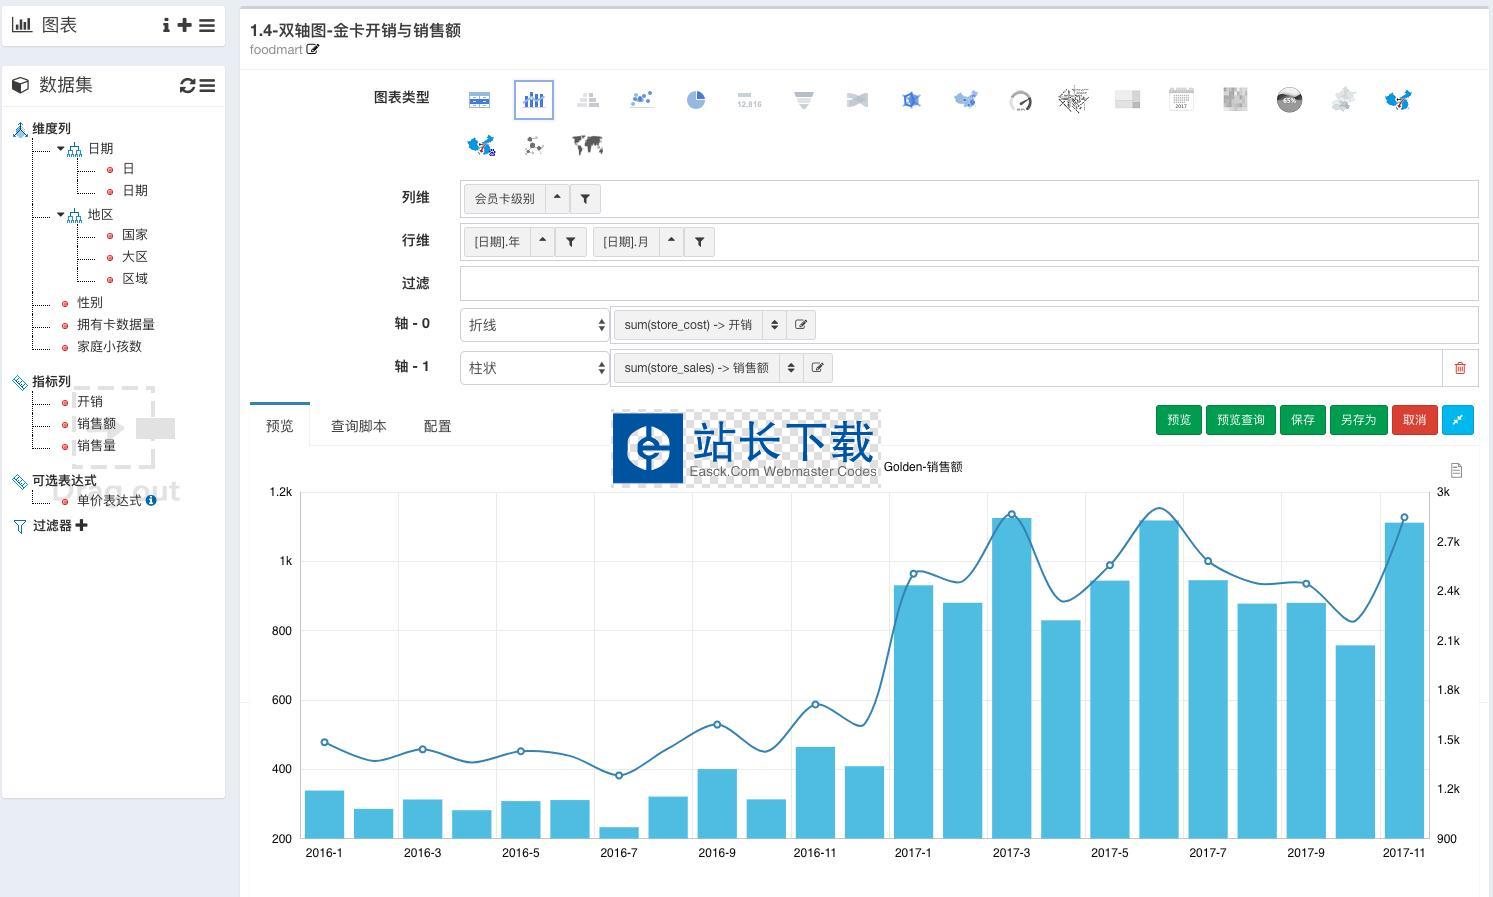Screen dimensions: 1493x897
Task: Click the refresh dataset icon
Action: click(187, 86)
